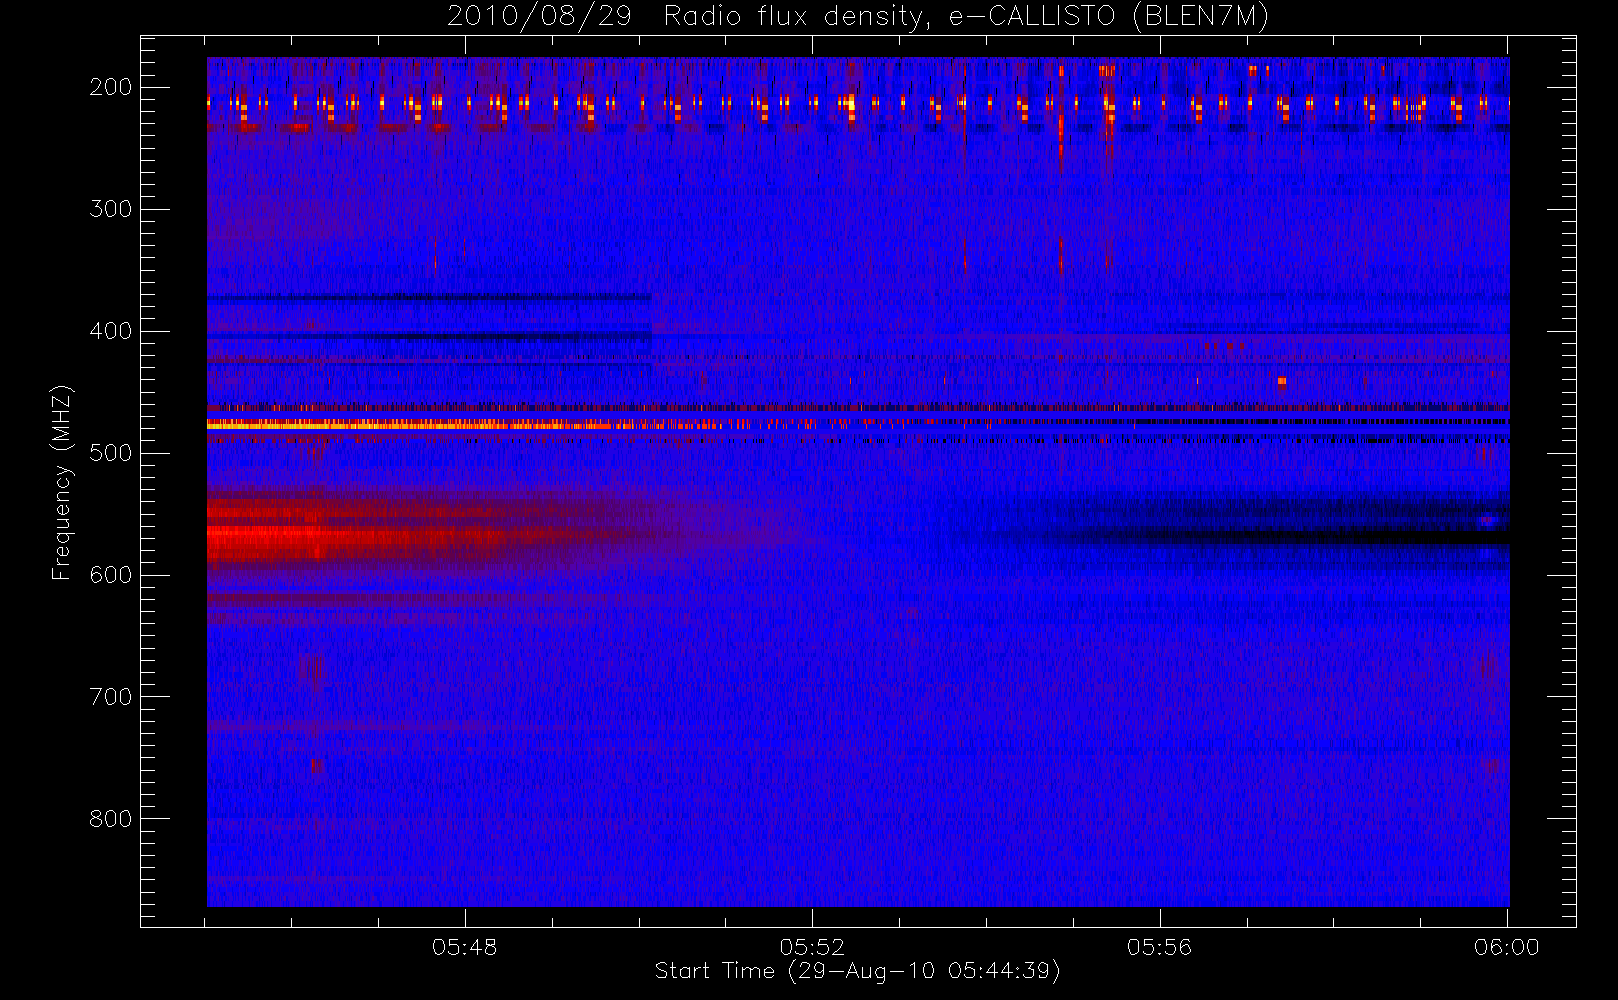Click the 400 frequency tick label

pyautogui.click(x=110, y=331)
